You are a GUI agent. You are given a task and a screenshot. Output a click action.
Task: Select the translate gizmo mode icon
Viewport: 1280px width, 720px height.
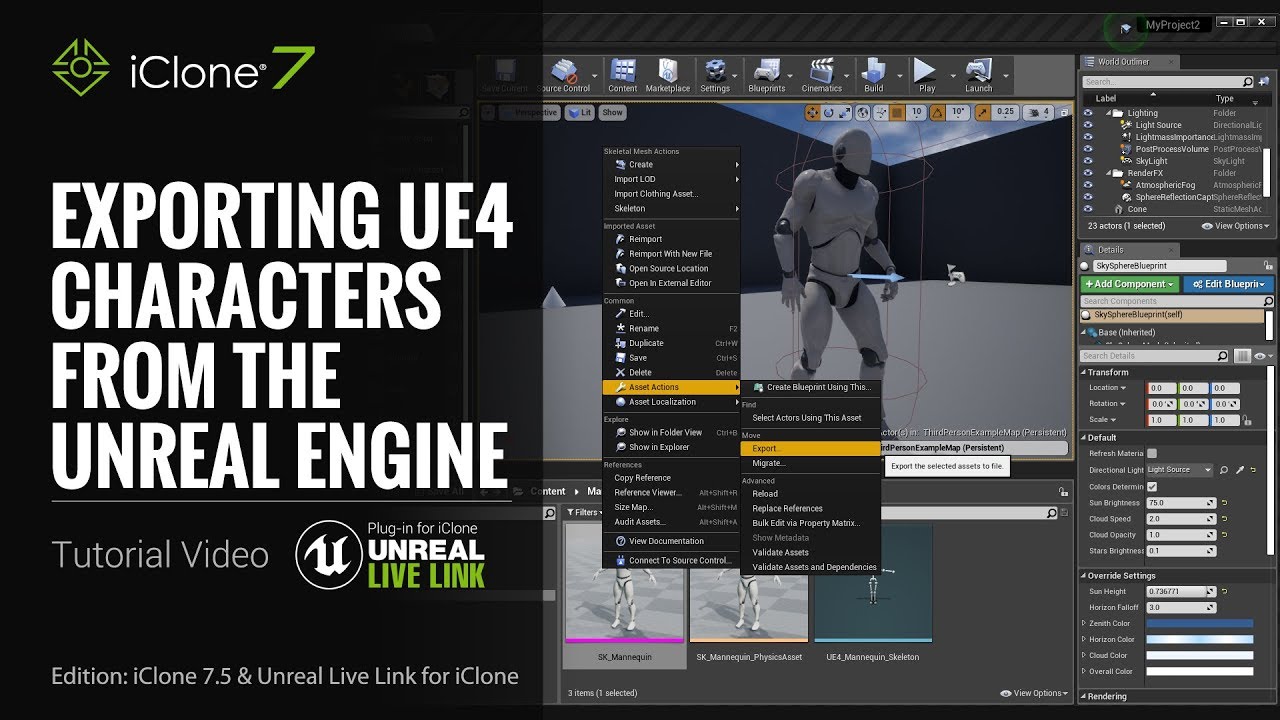click(812, 113)
